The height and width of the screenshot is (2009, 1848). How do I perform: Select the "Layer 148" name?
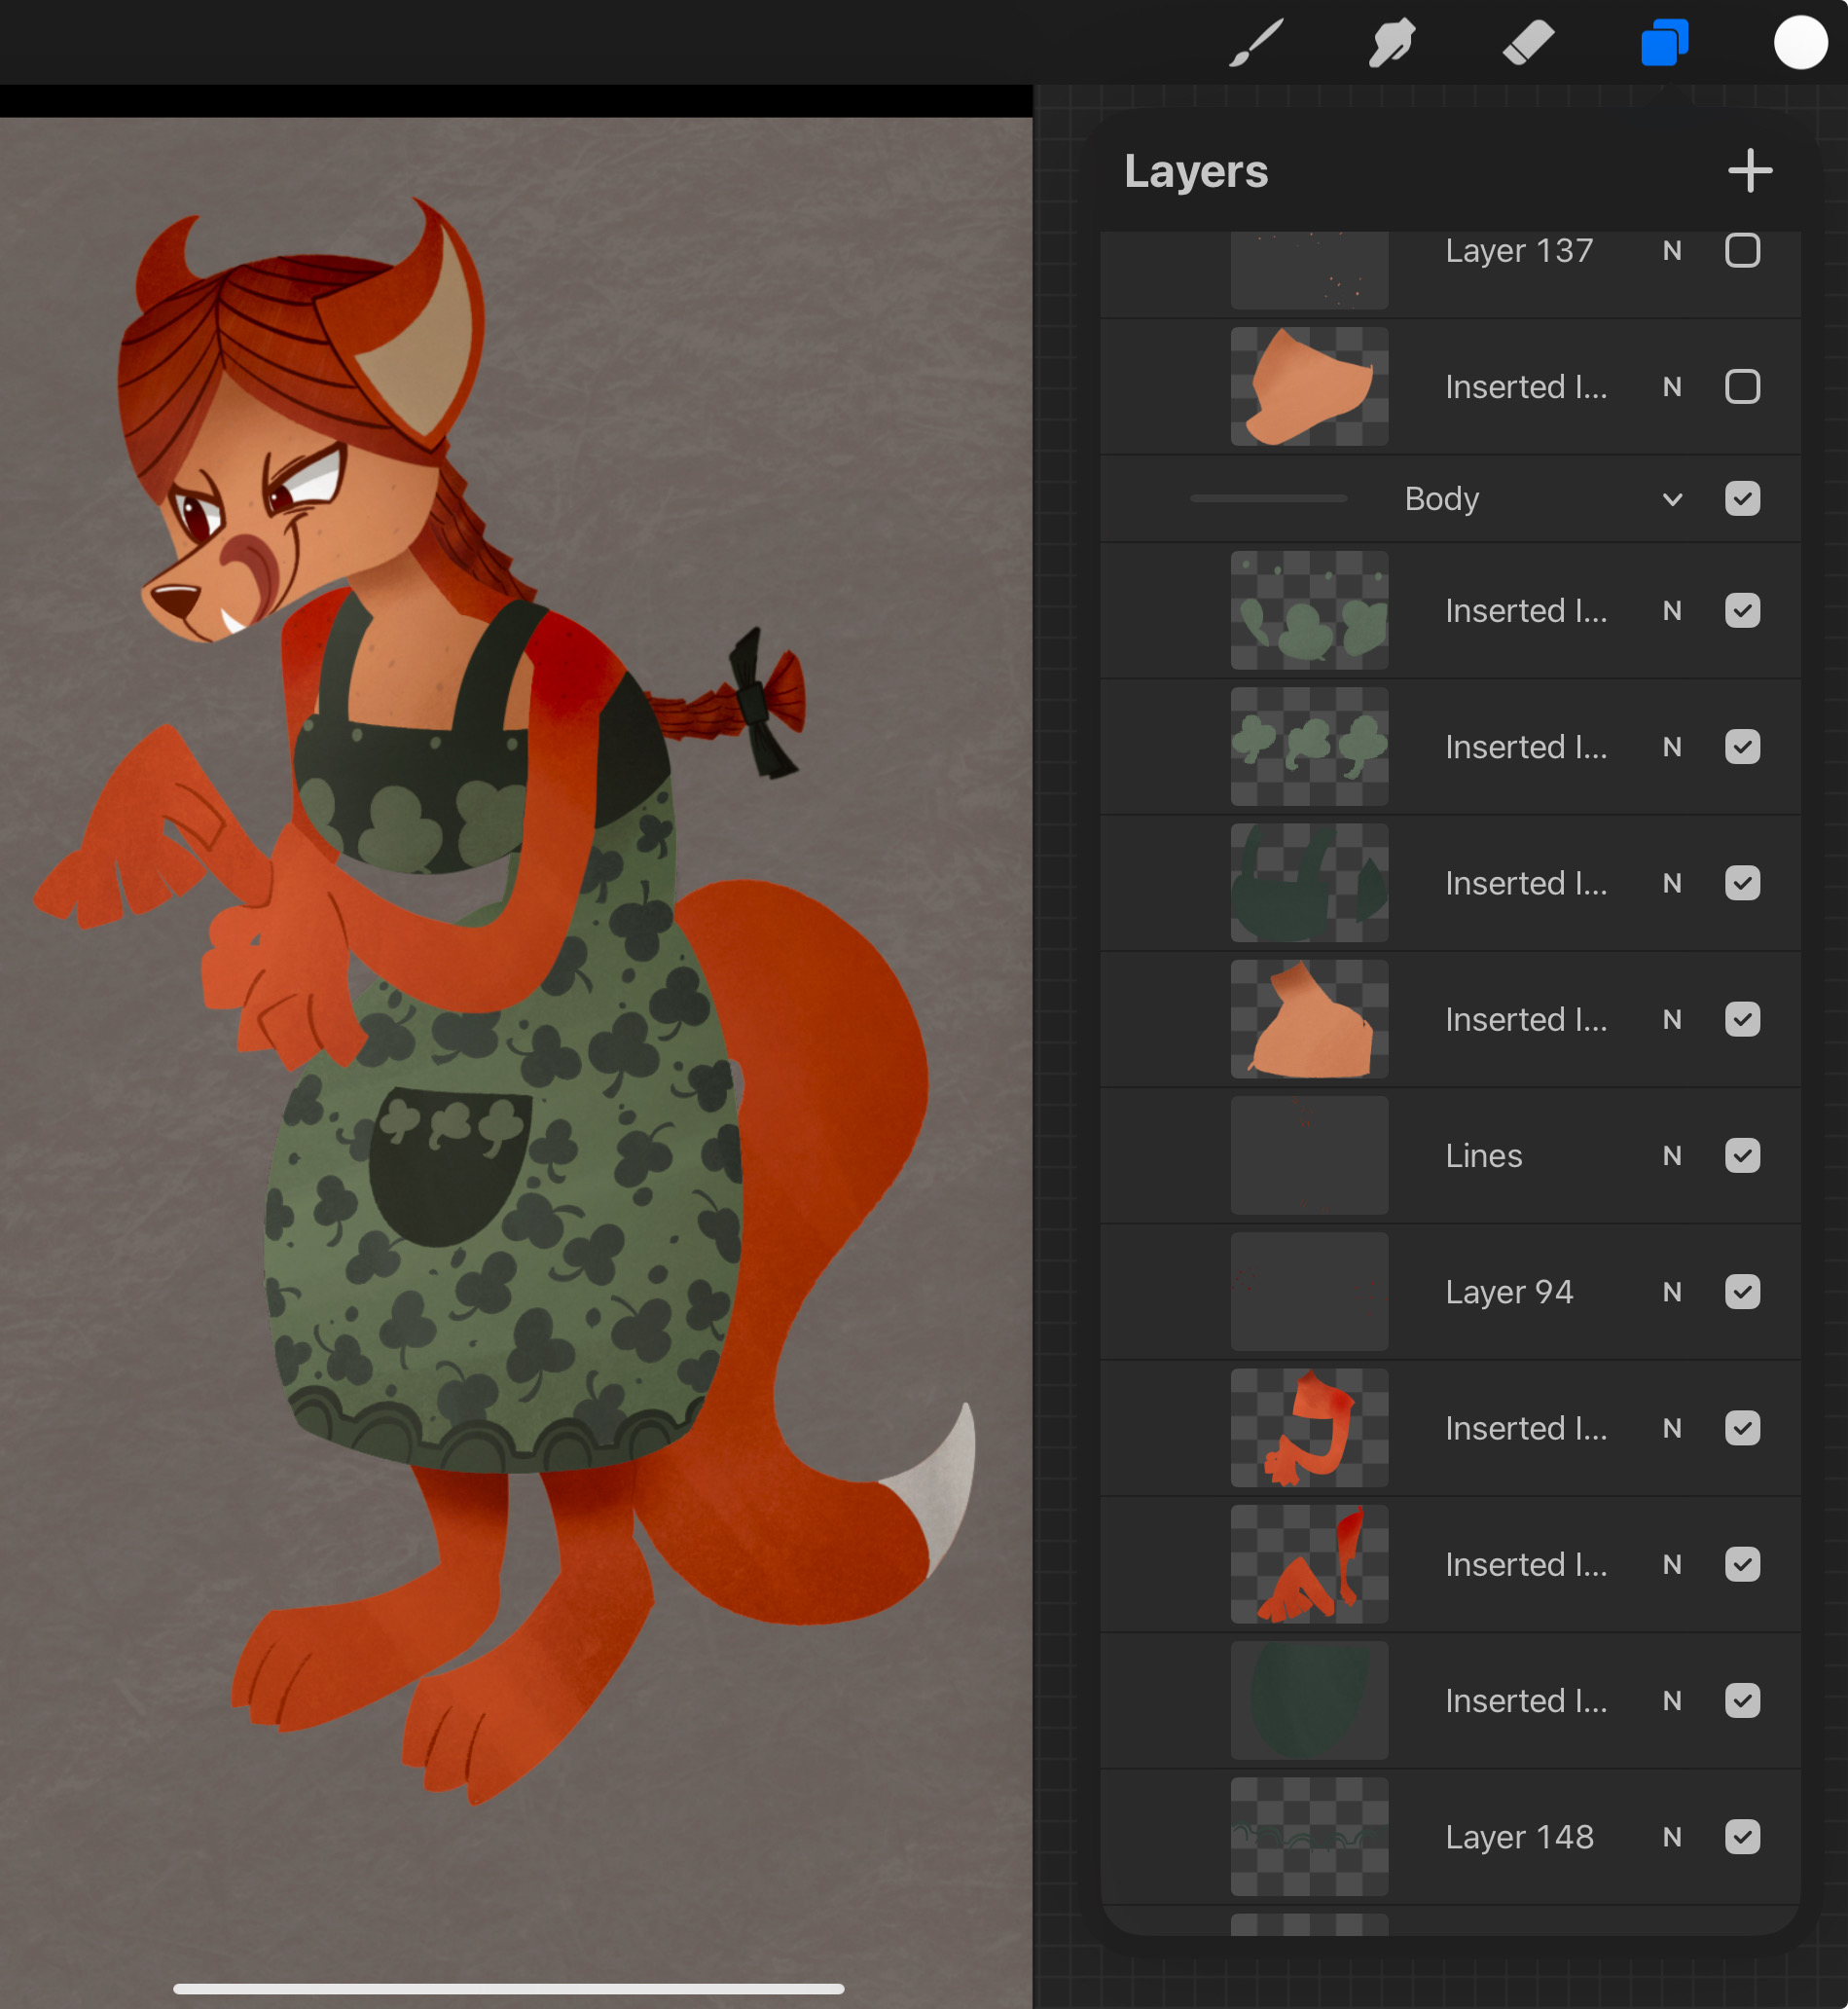pos(1519,1838)
